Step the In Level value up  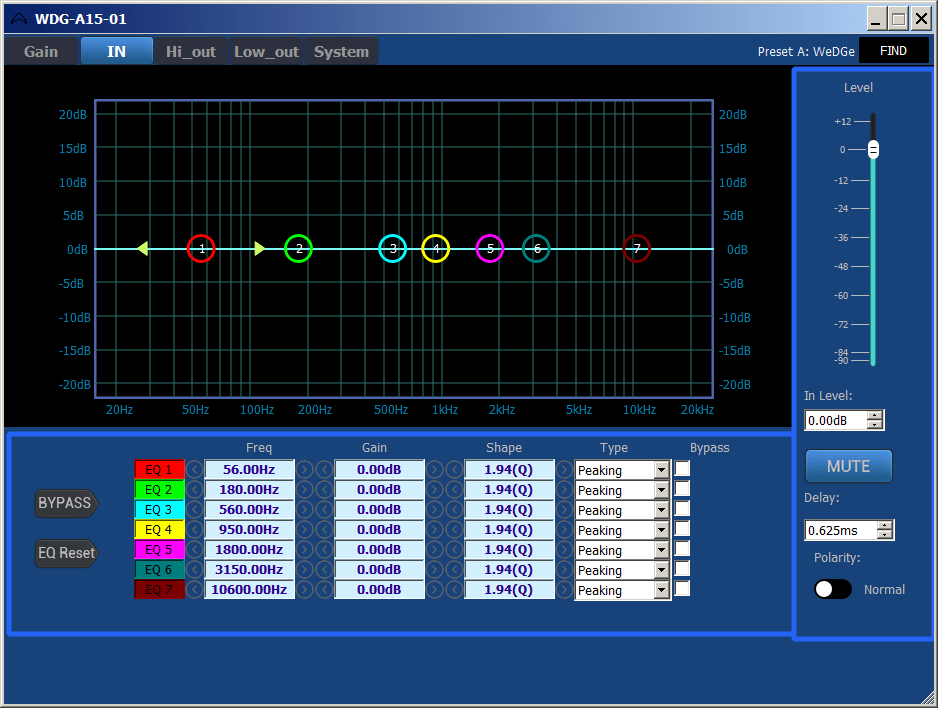click(875, 416)
